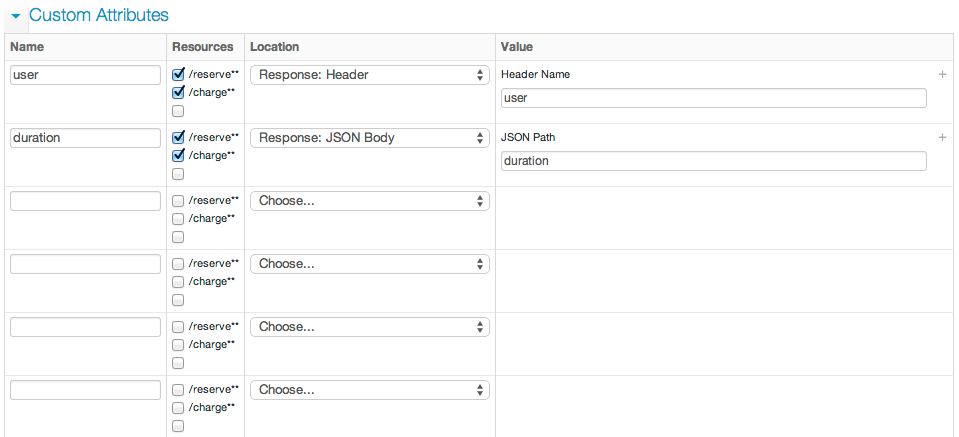Click the first empty Name field
The image size is (959, 437).
click(x=86, y=201)
